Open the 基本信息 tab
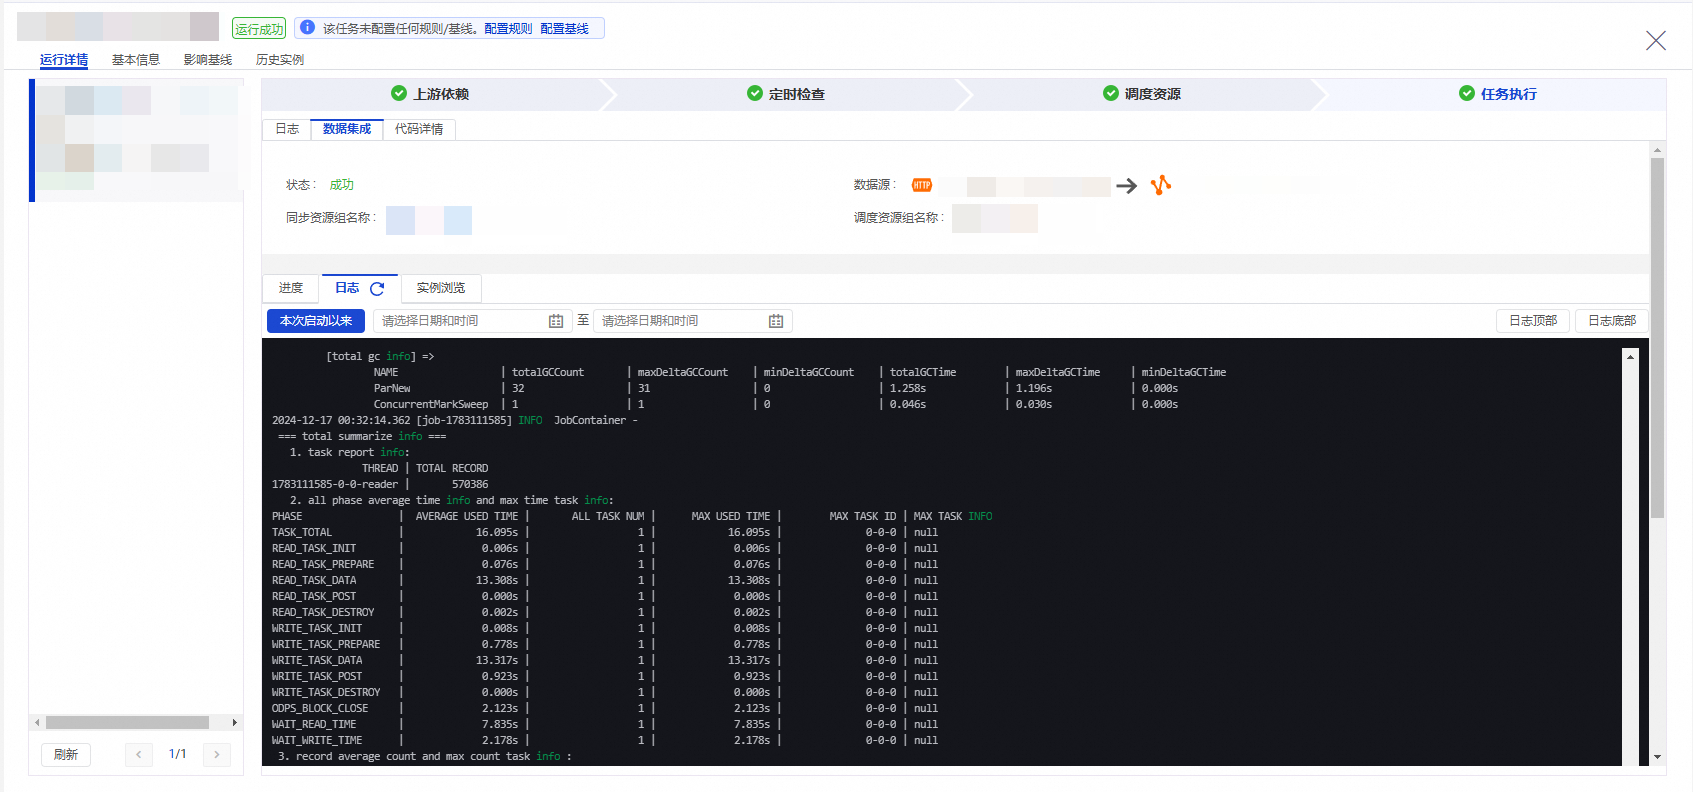 tap(136, 60)
